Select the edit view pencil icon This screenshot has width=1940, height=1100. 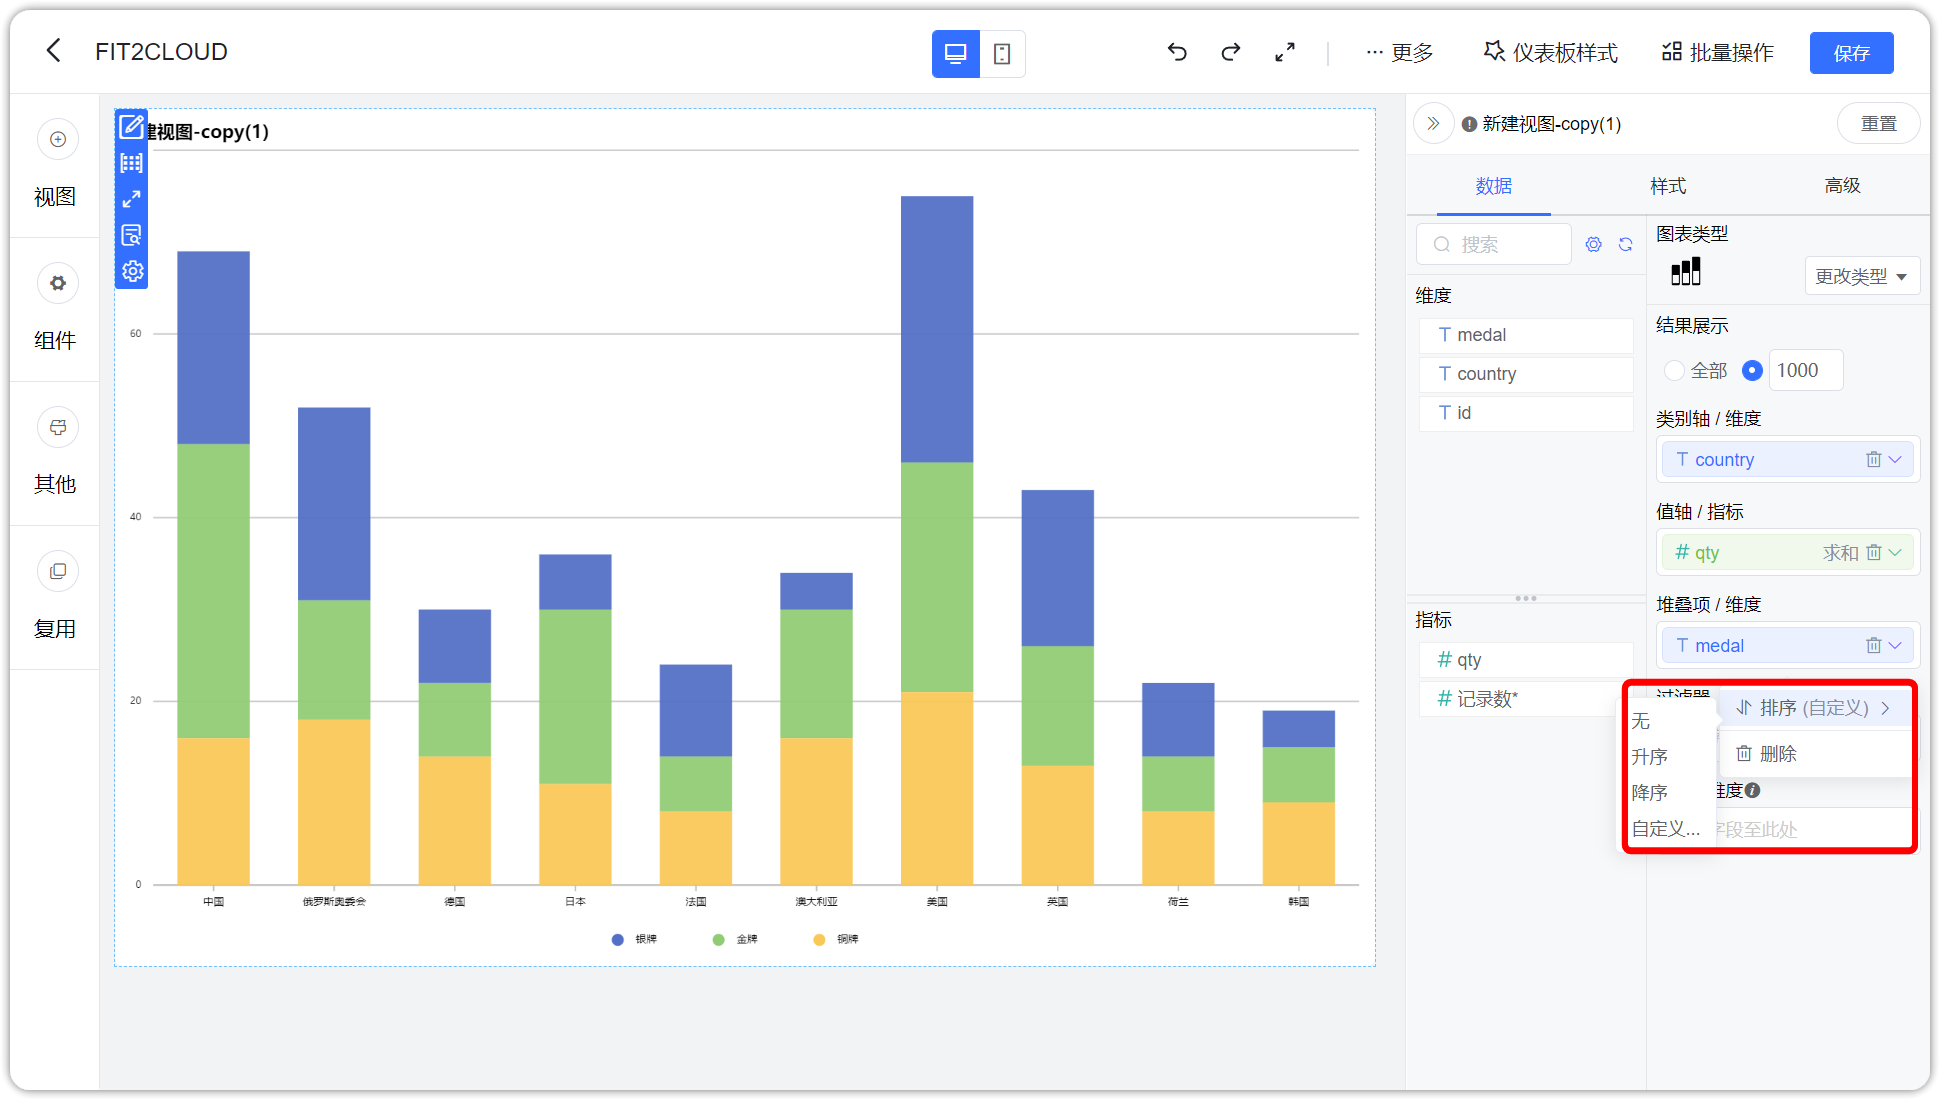click(x=131, y=127)
